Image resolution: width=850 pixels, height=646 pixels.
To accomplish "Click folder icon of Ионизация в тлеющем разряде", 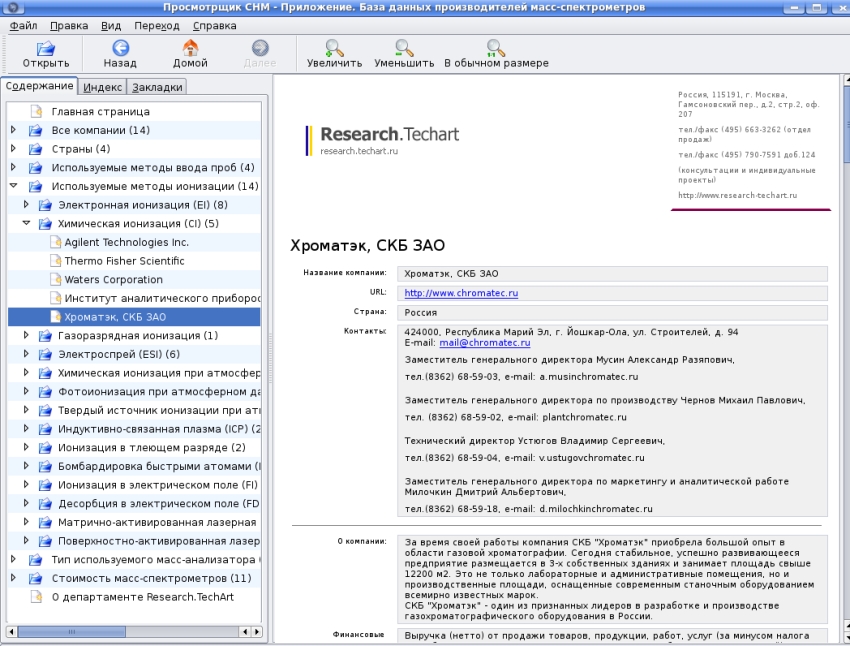I will [x=46, y=448].
